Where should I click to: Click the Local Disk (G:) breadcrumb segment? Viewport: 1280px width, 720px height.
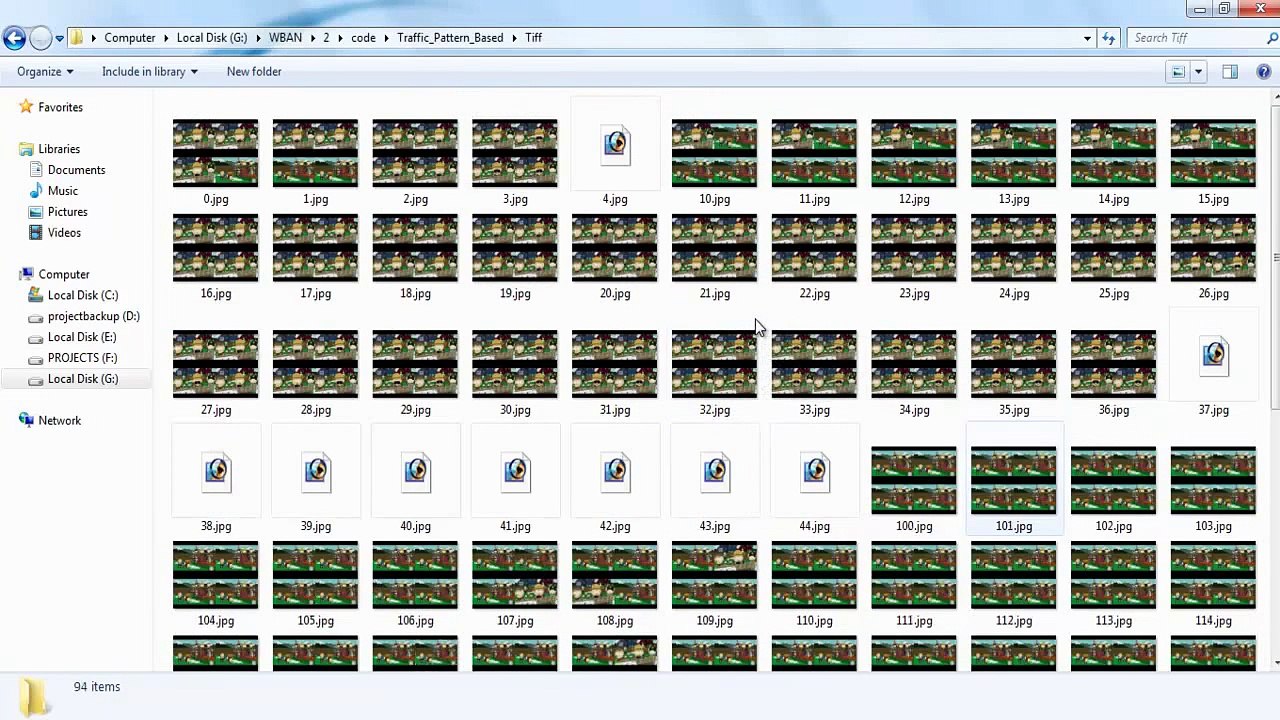point(212,38)
